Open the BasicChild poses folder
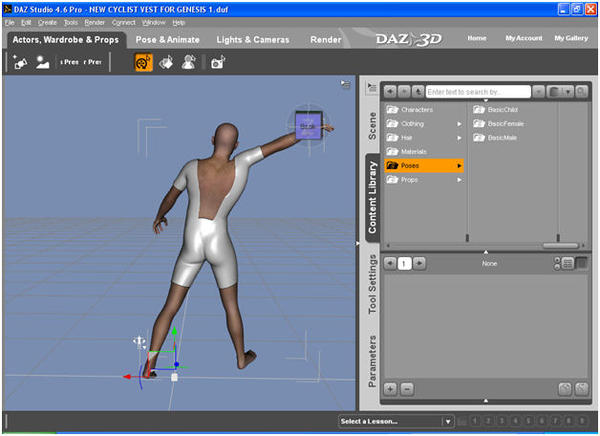 (x=496, y=110)
